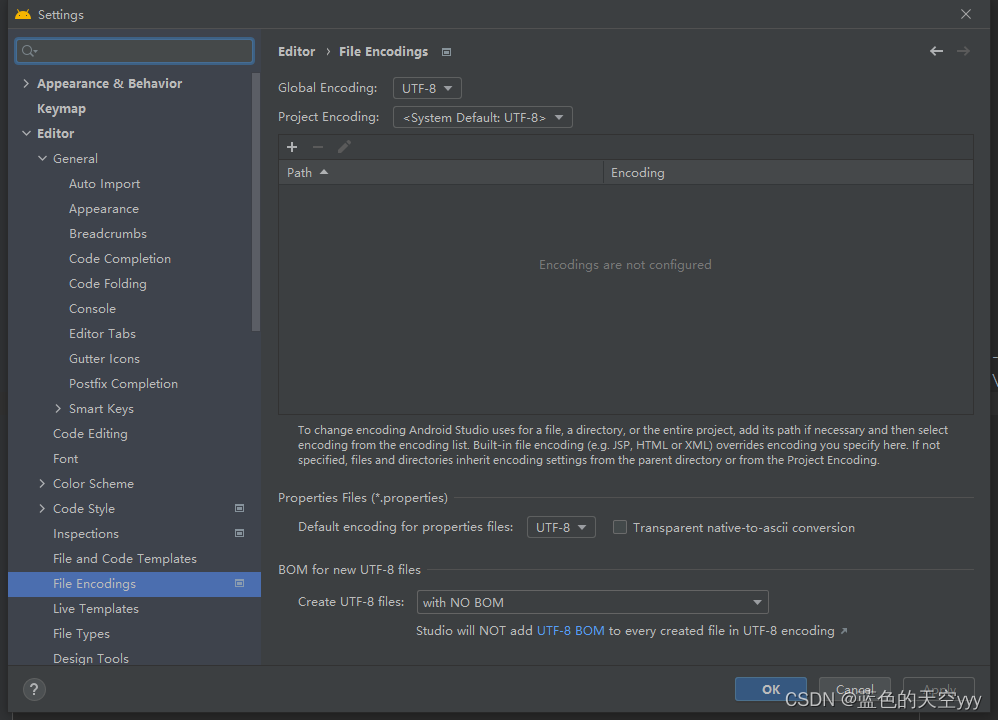Click the remove path minus icon

click(316, 146)
